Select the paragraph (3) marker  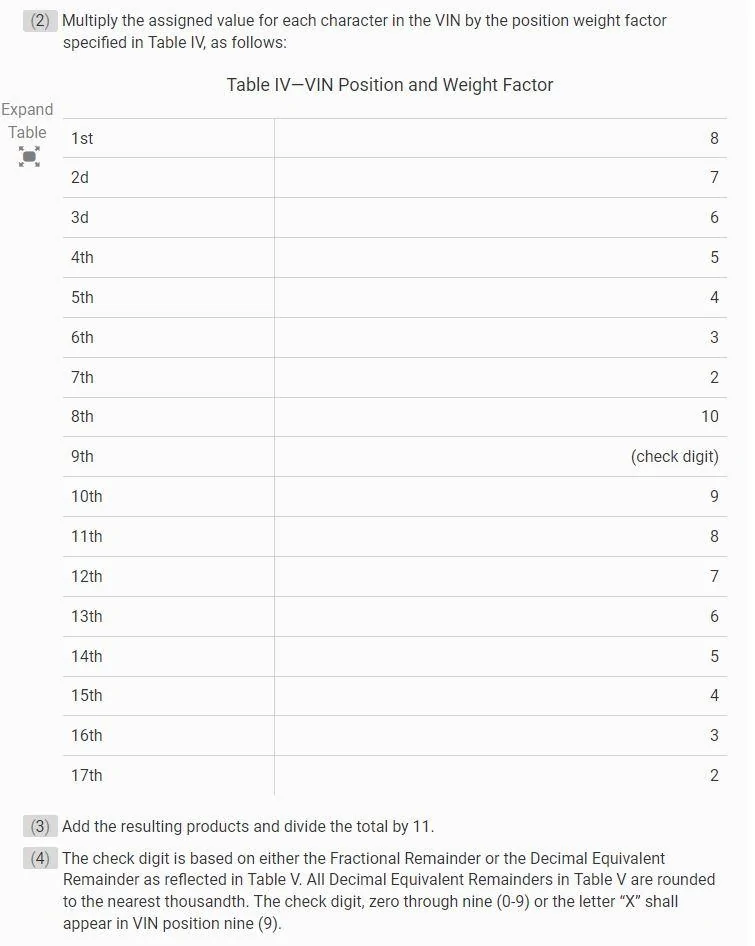[40, 827]
